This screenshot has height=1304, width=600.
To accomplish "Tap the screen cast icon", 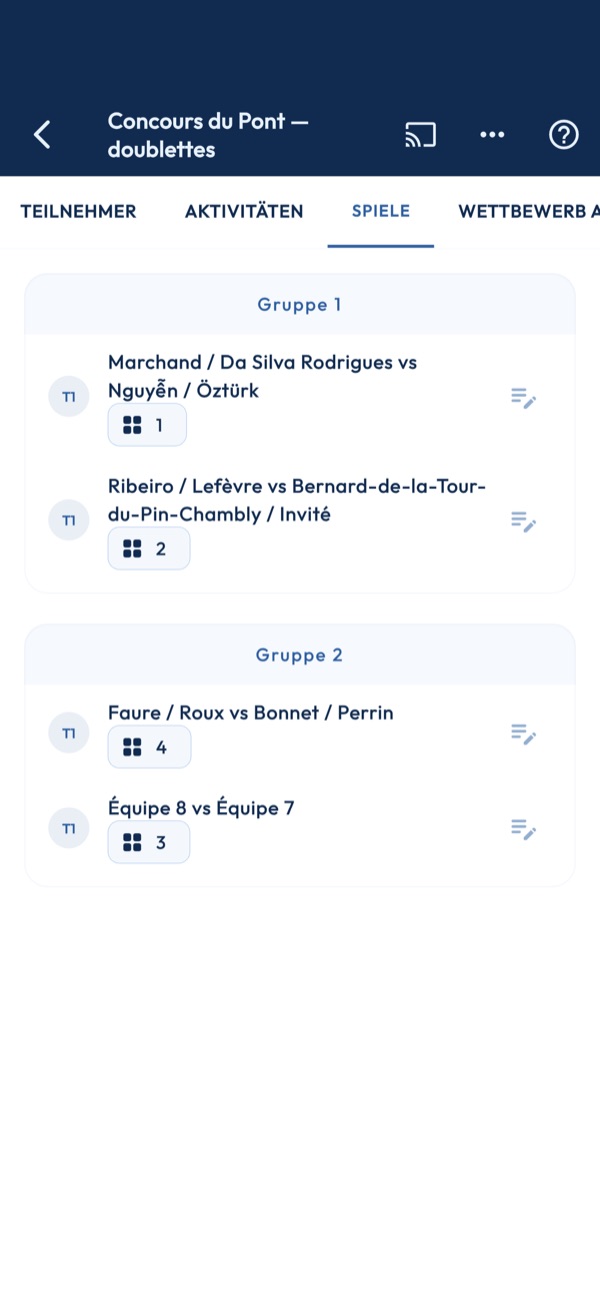I will coord(420,134).
